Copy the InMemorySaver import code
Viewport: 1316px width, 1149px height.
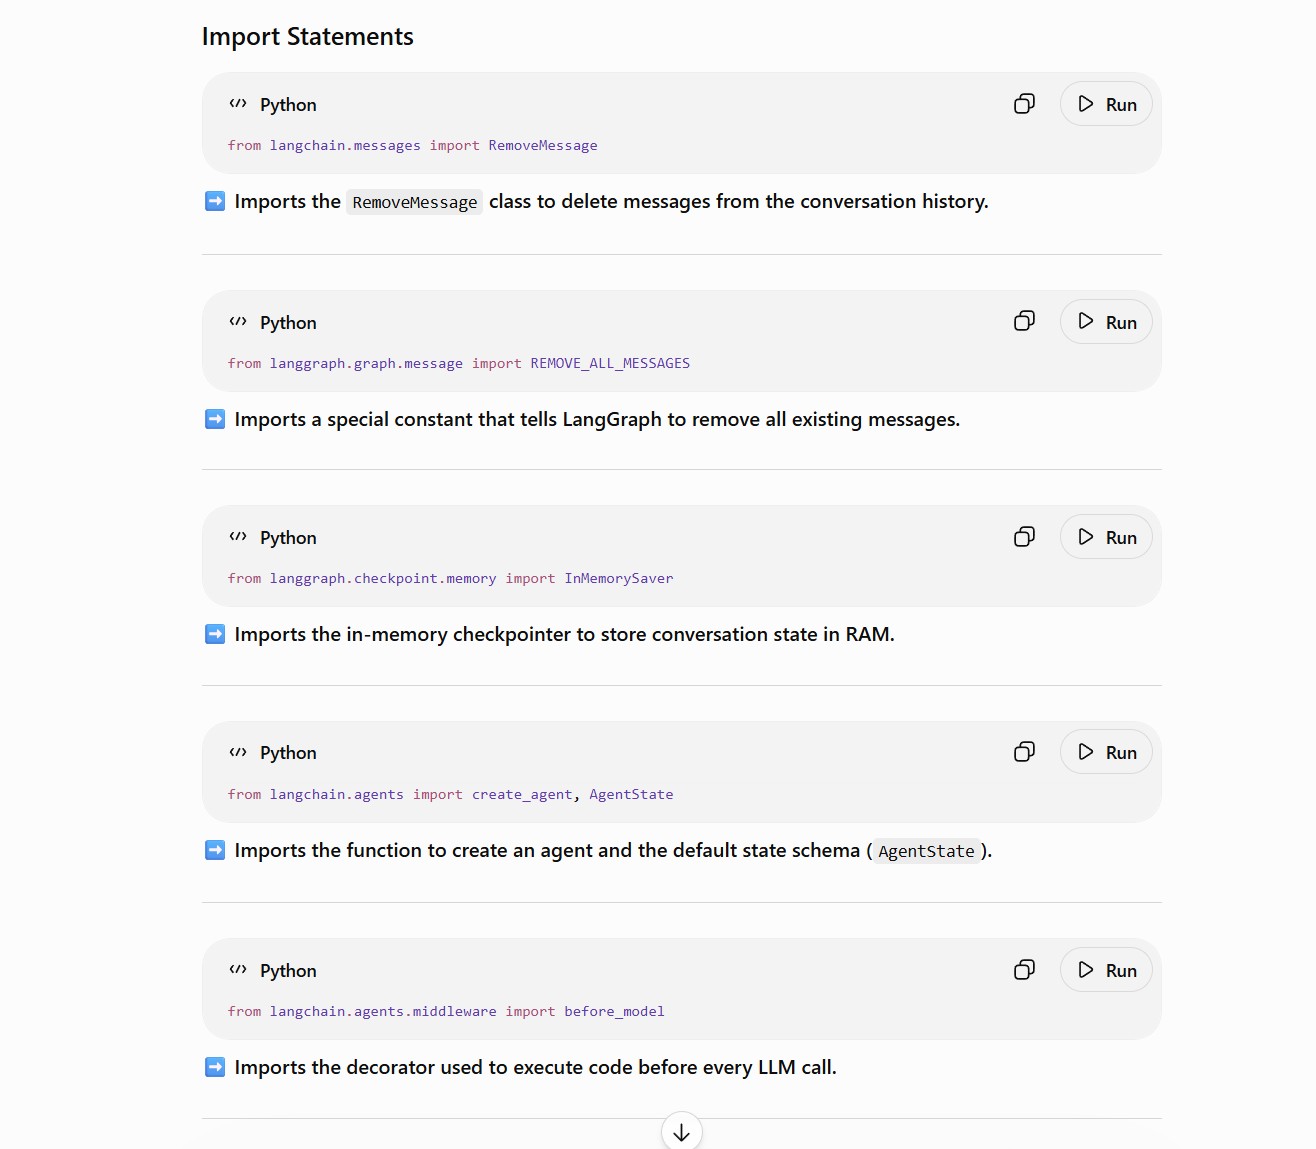pos(1024,537)
